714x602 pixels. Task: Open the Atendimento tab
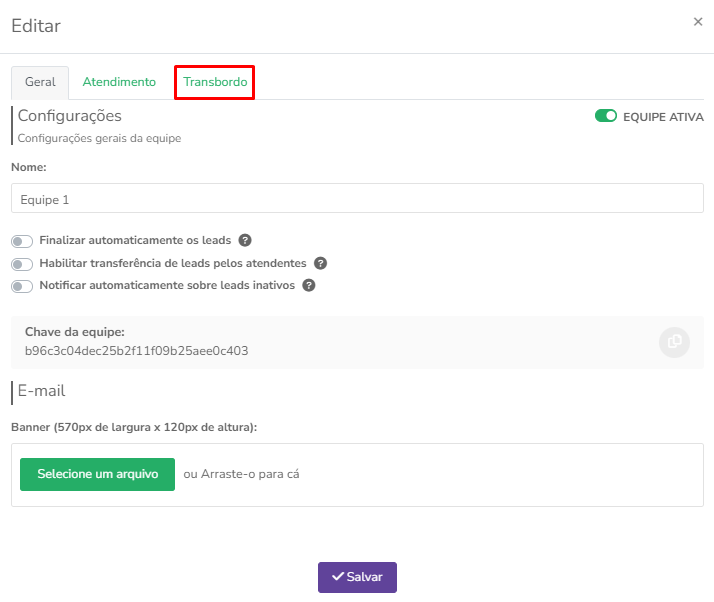click(119, 82)
